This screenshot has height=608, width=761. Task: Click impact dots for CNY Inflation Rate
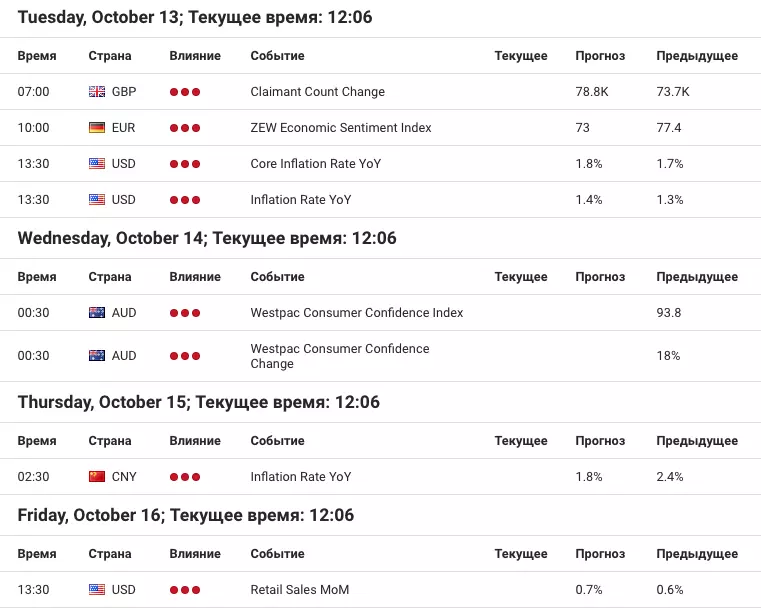[185, 477]
